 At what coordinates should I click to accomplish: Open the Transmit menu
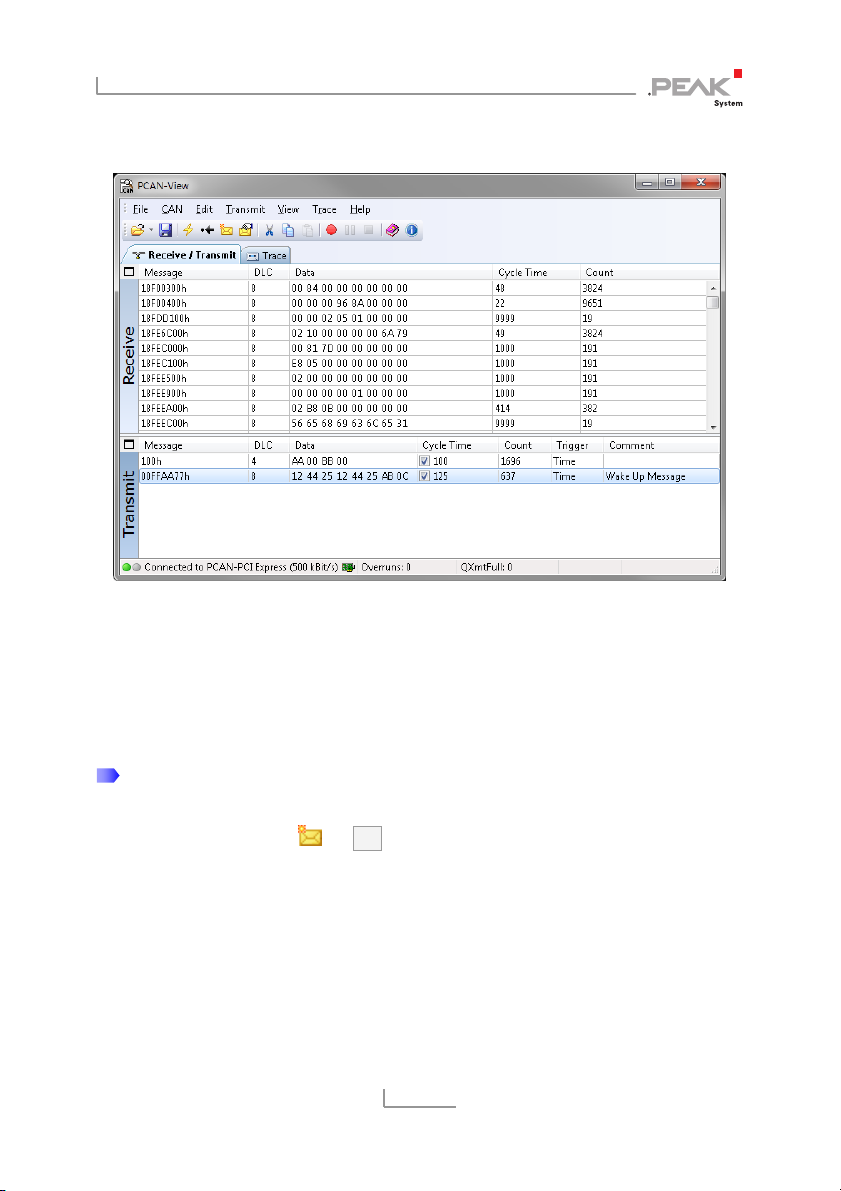(x=245, y=210)
